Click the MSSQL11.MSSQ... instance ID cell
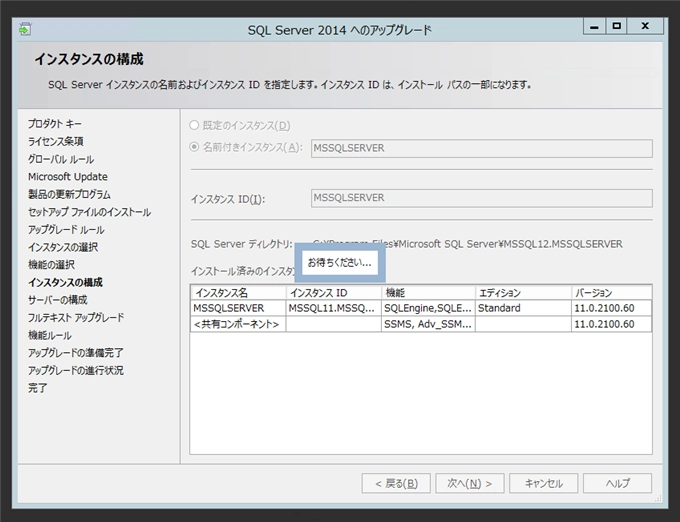The height and width of the screenshot is (522, 680). click(333, 308)
